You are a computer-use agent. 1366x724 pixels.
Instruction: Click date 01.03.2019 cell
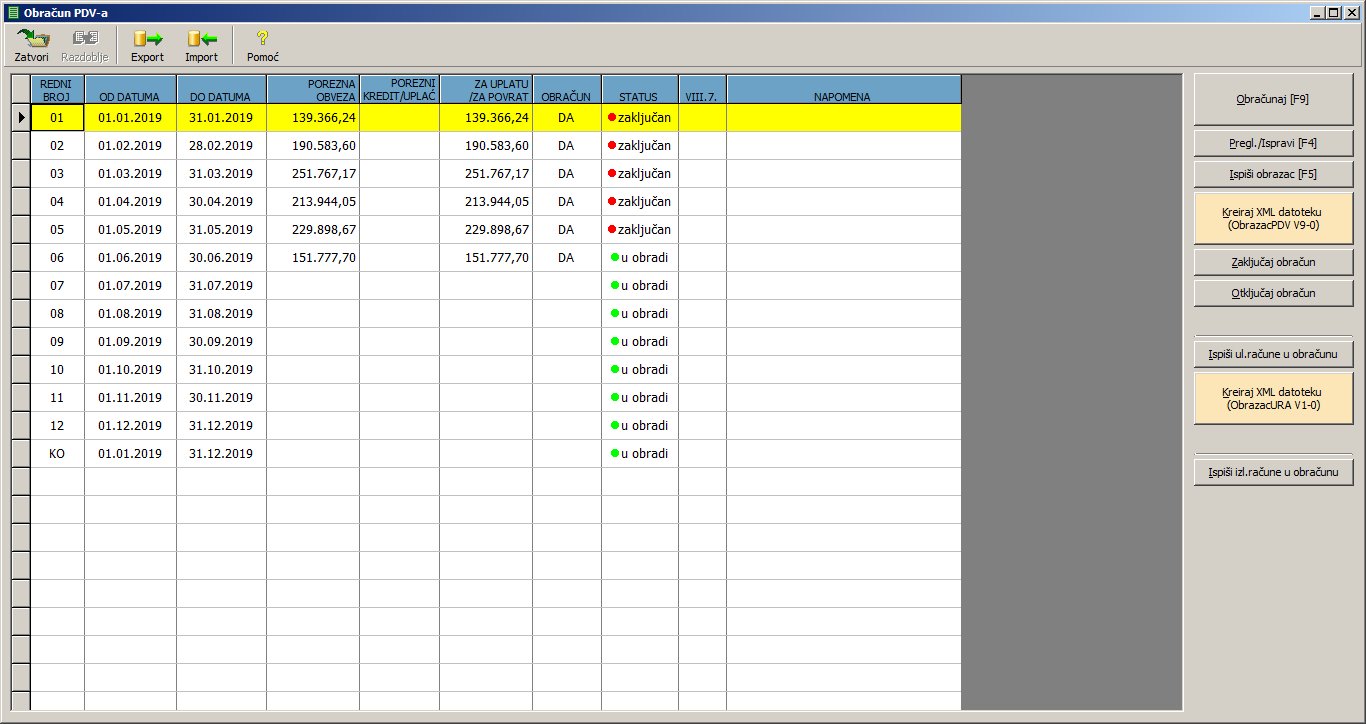(131, 173)
